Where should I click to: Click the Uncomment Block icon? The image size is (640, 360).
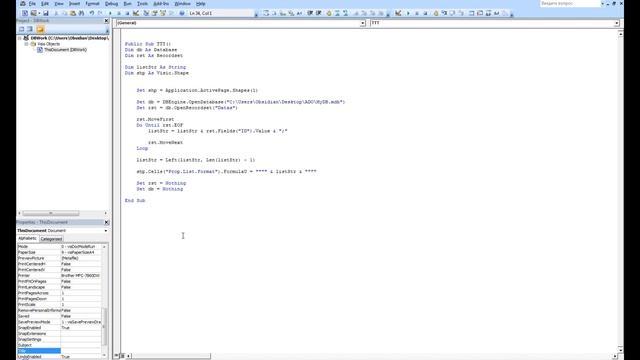click(346, 13)
